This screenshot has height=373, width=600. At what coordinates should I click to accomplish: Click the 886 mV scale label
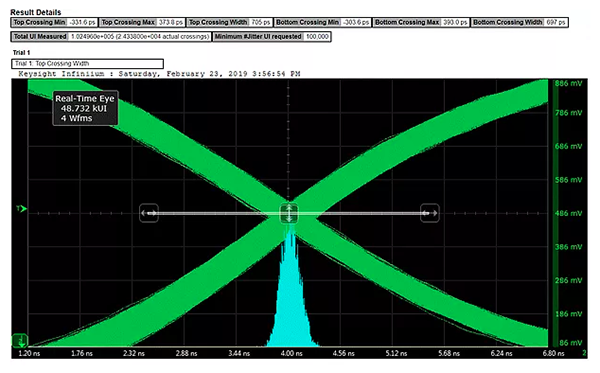coord(568,83)
